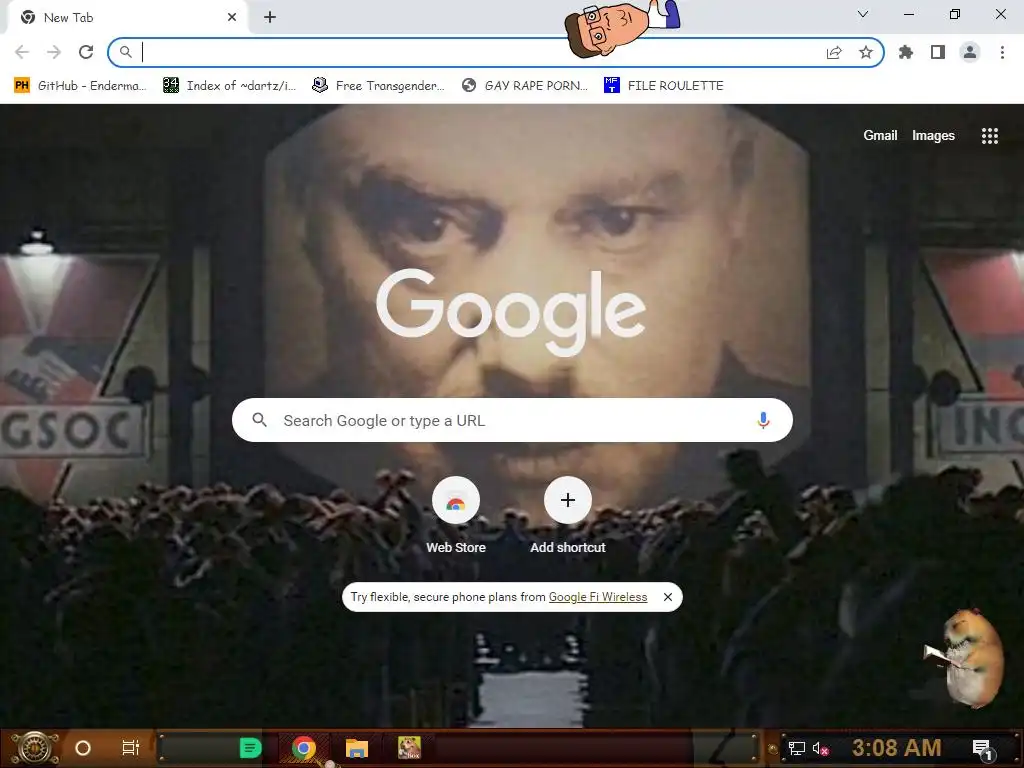Image resolution: width=1024 pixels, height=768 pixels.
Task: Click the muted speaker tray icon
Action: click(x=820, y=748)
